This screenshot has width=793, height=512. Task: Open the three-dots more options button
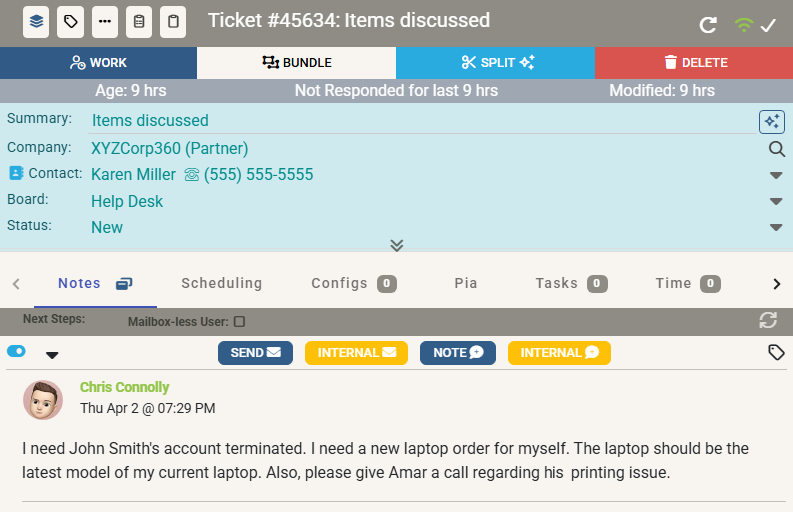pyautogui.click(x=105, y=22)
